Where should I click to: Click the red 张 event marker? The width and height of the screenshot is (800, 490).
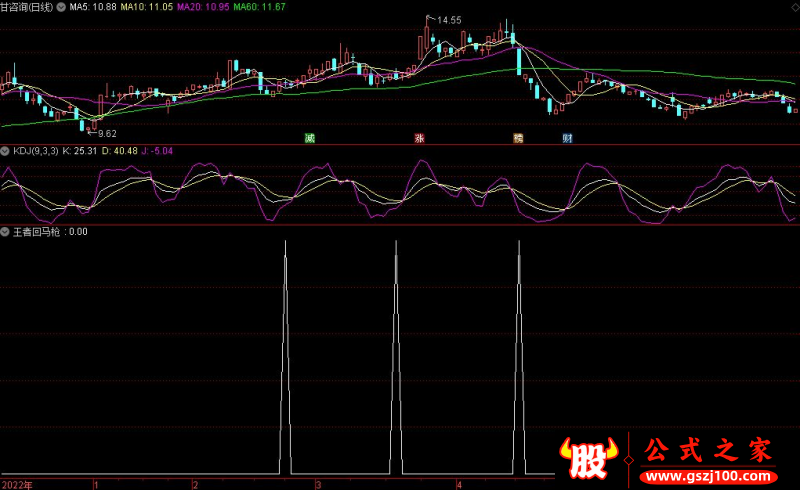click(420, 139)
